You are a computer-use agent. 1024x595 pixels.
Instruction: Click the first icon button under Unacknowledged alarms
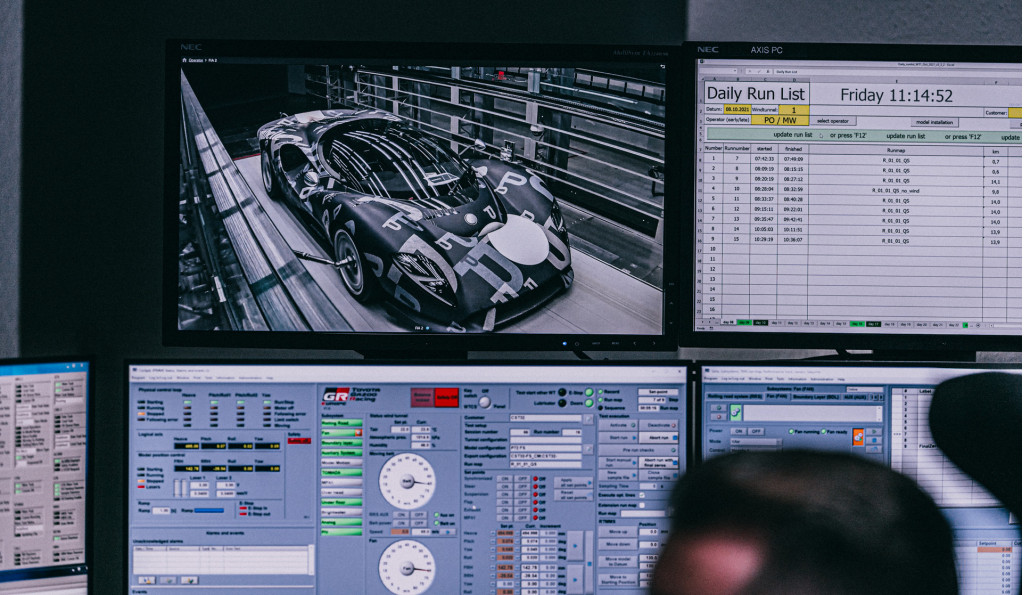click(x=146, y=581)
